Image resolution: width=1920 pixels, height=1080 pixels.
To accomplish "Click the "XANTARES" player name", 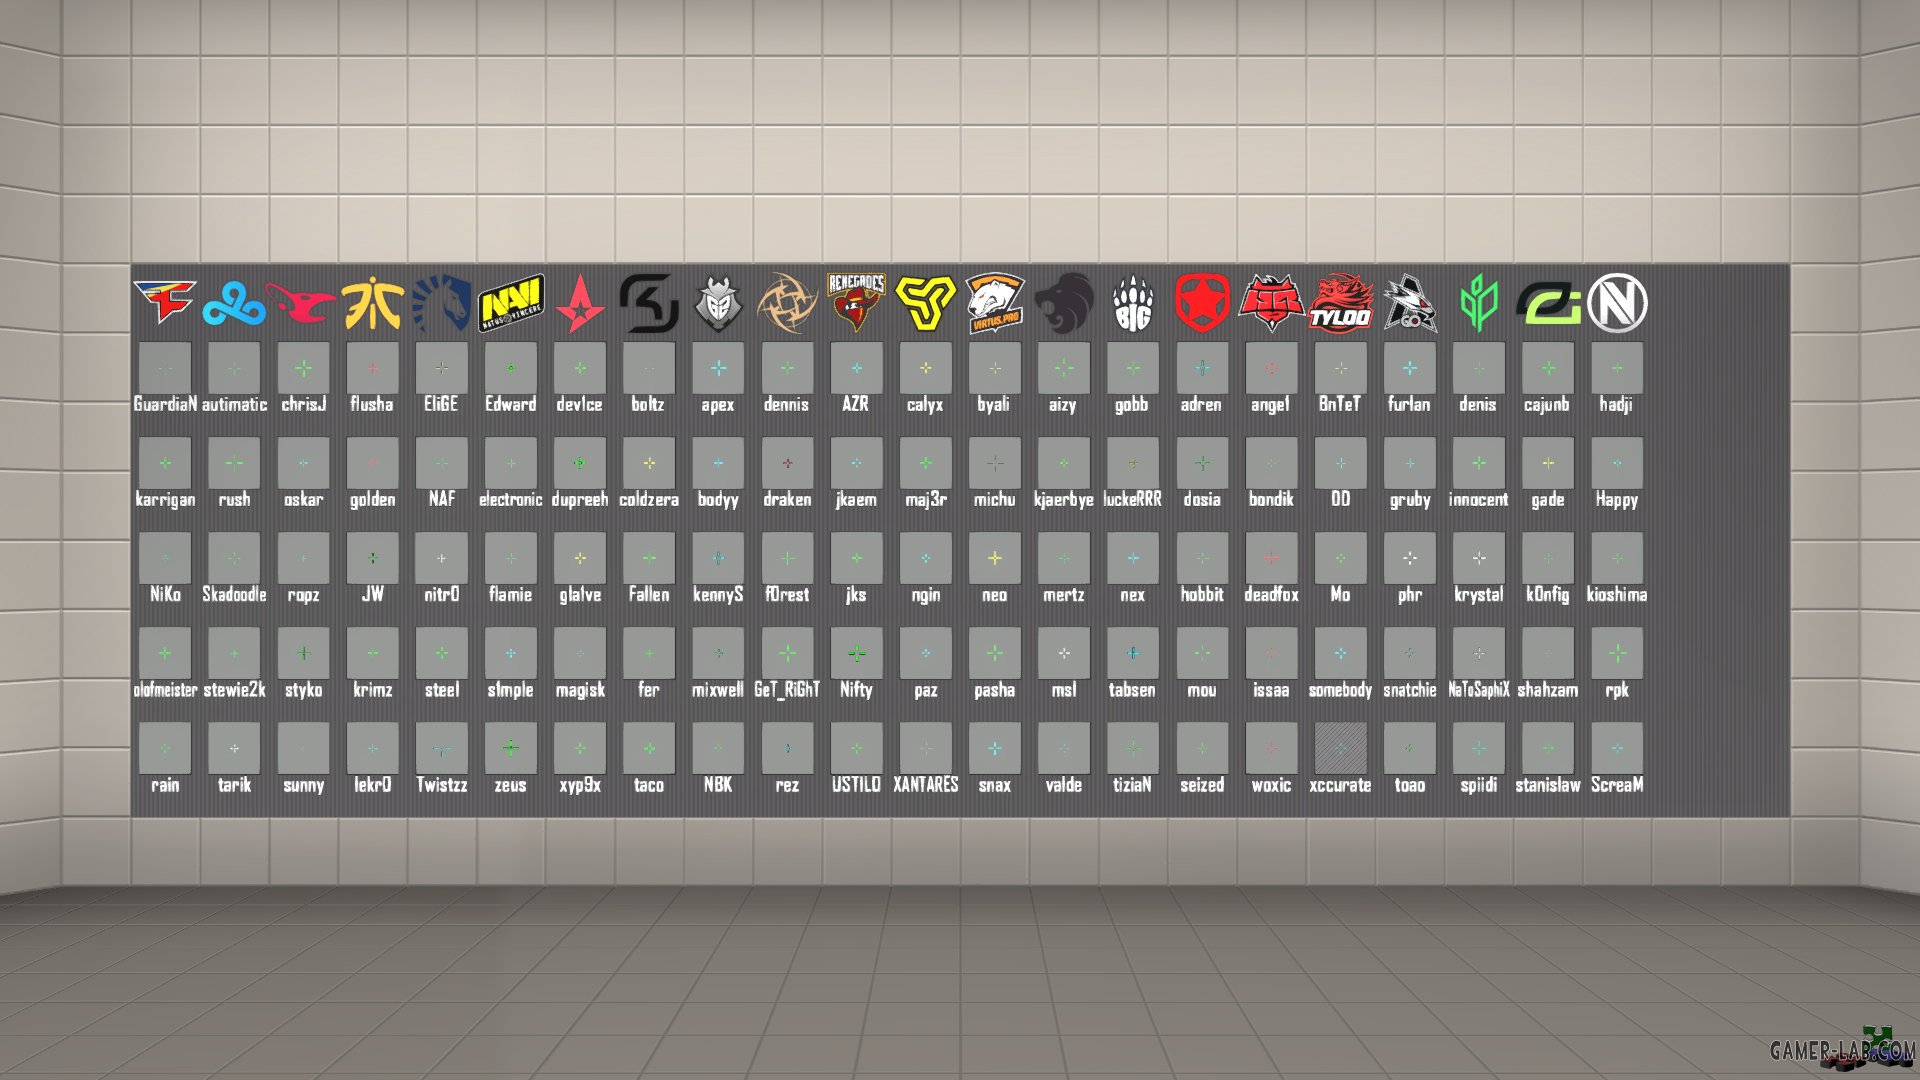I will pyautogui.click(x=925, y=785).
